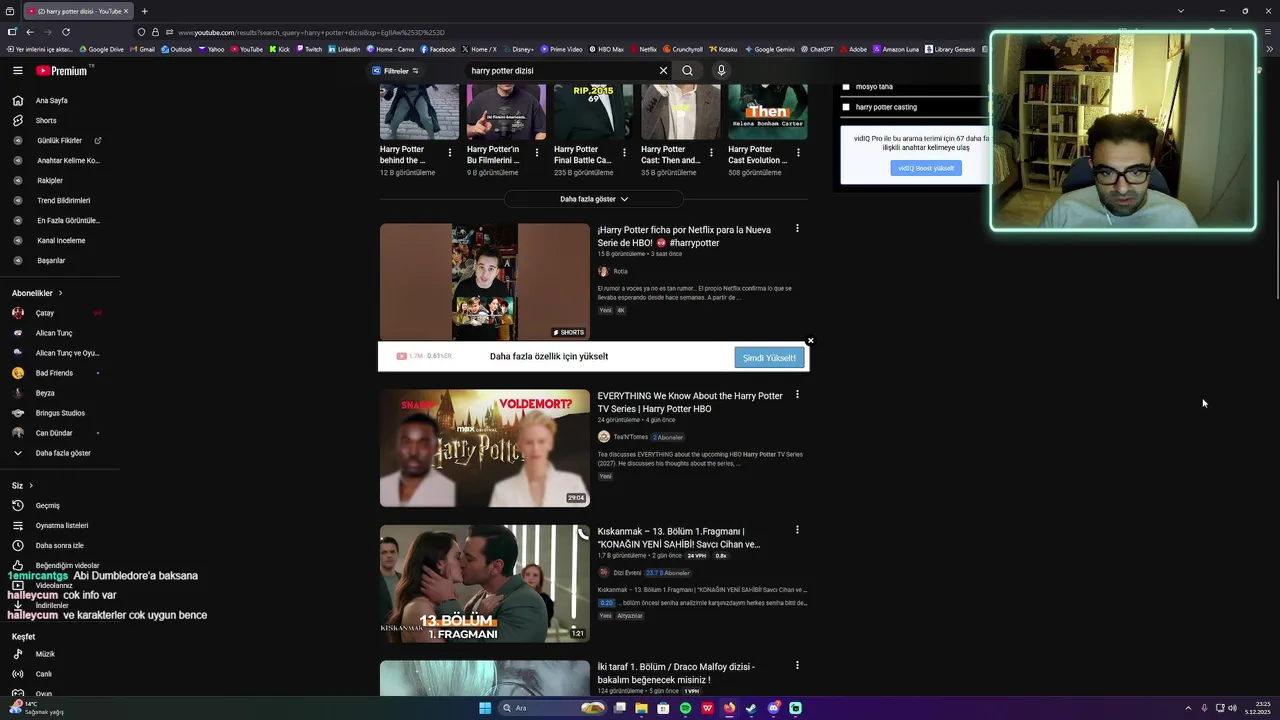This screenshot has width=1280, height=720.
Task: Open İki taraf 1. Bölüm / Draco Malfoy video title
Action: (x=676, y=673)
